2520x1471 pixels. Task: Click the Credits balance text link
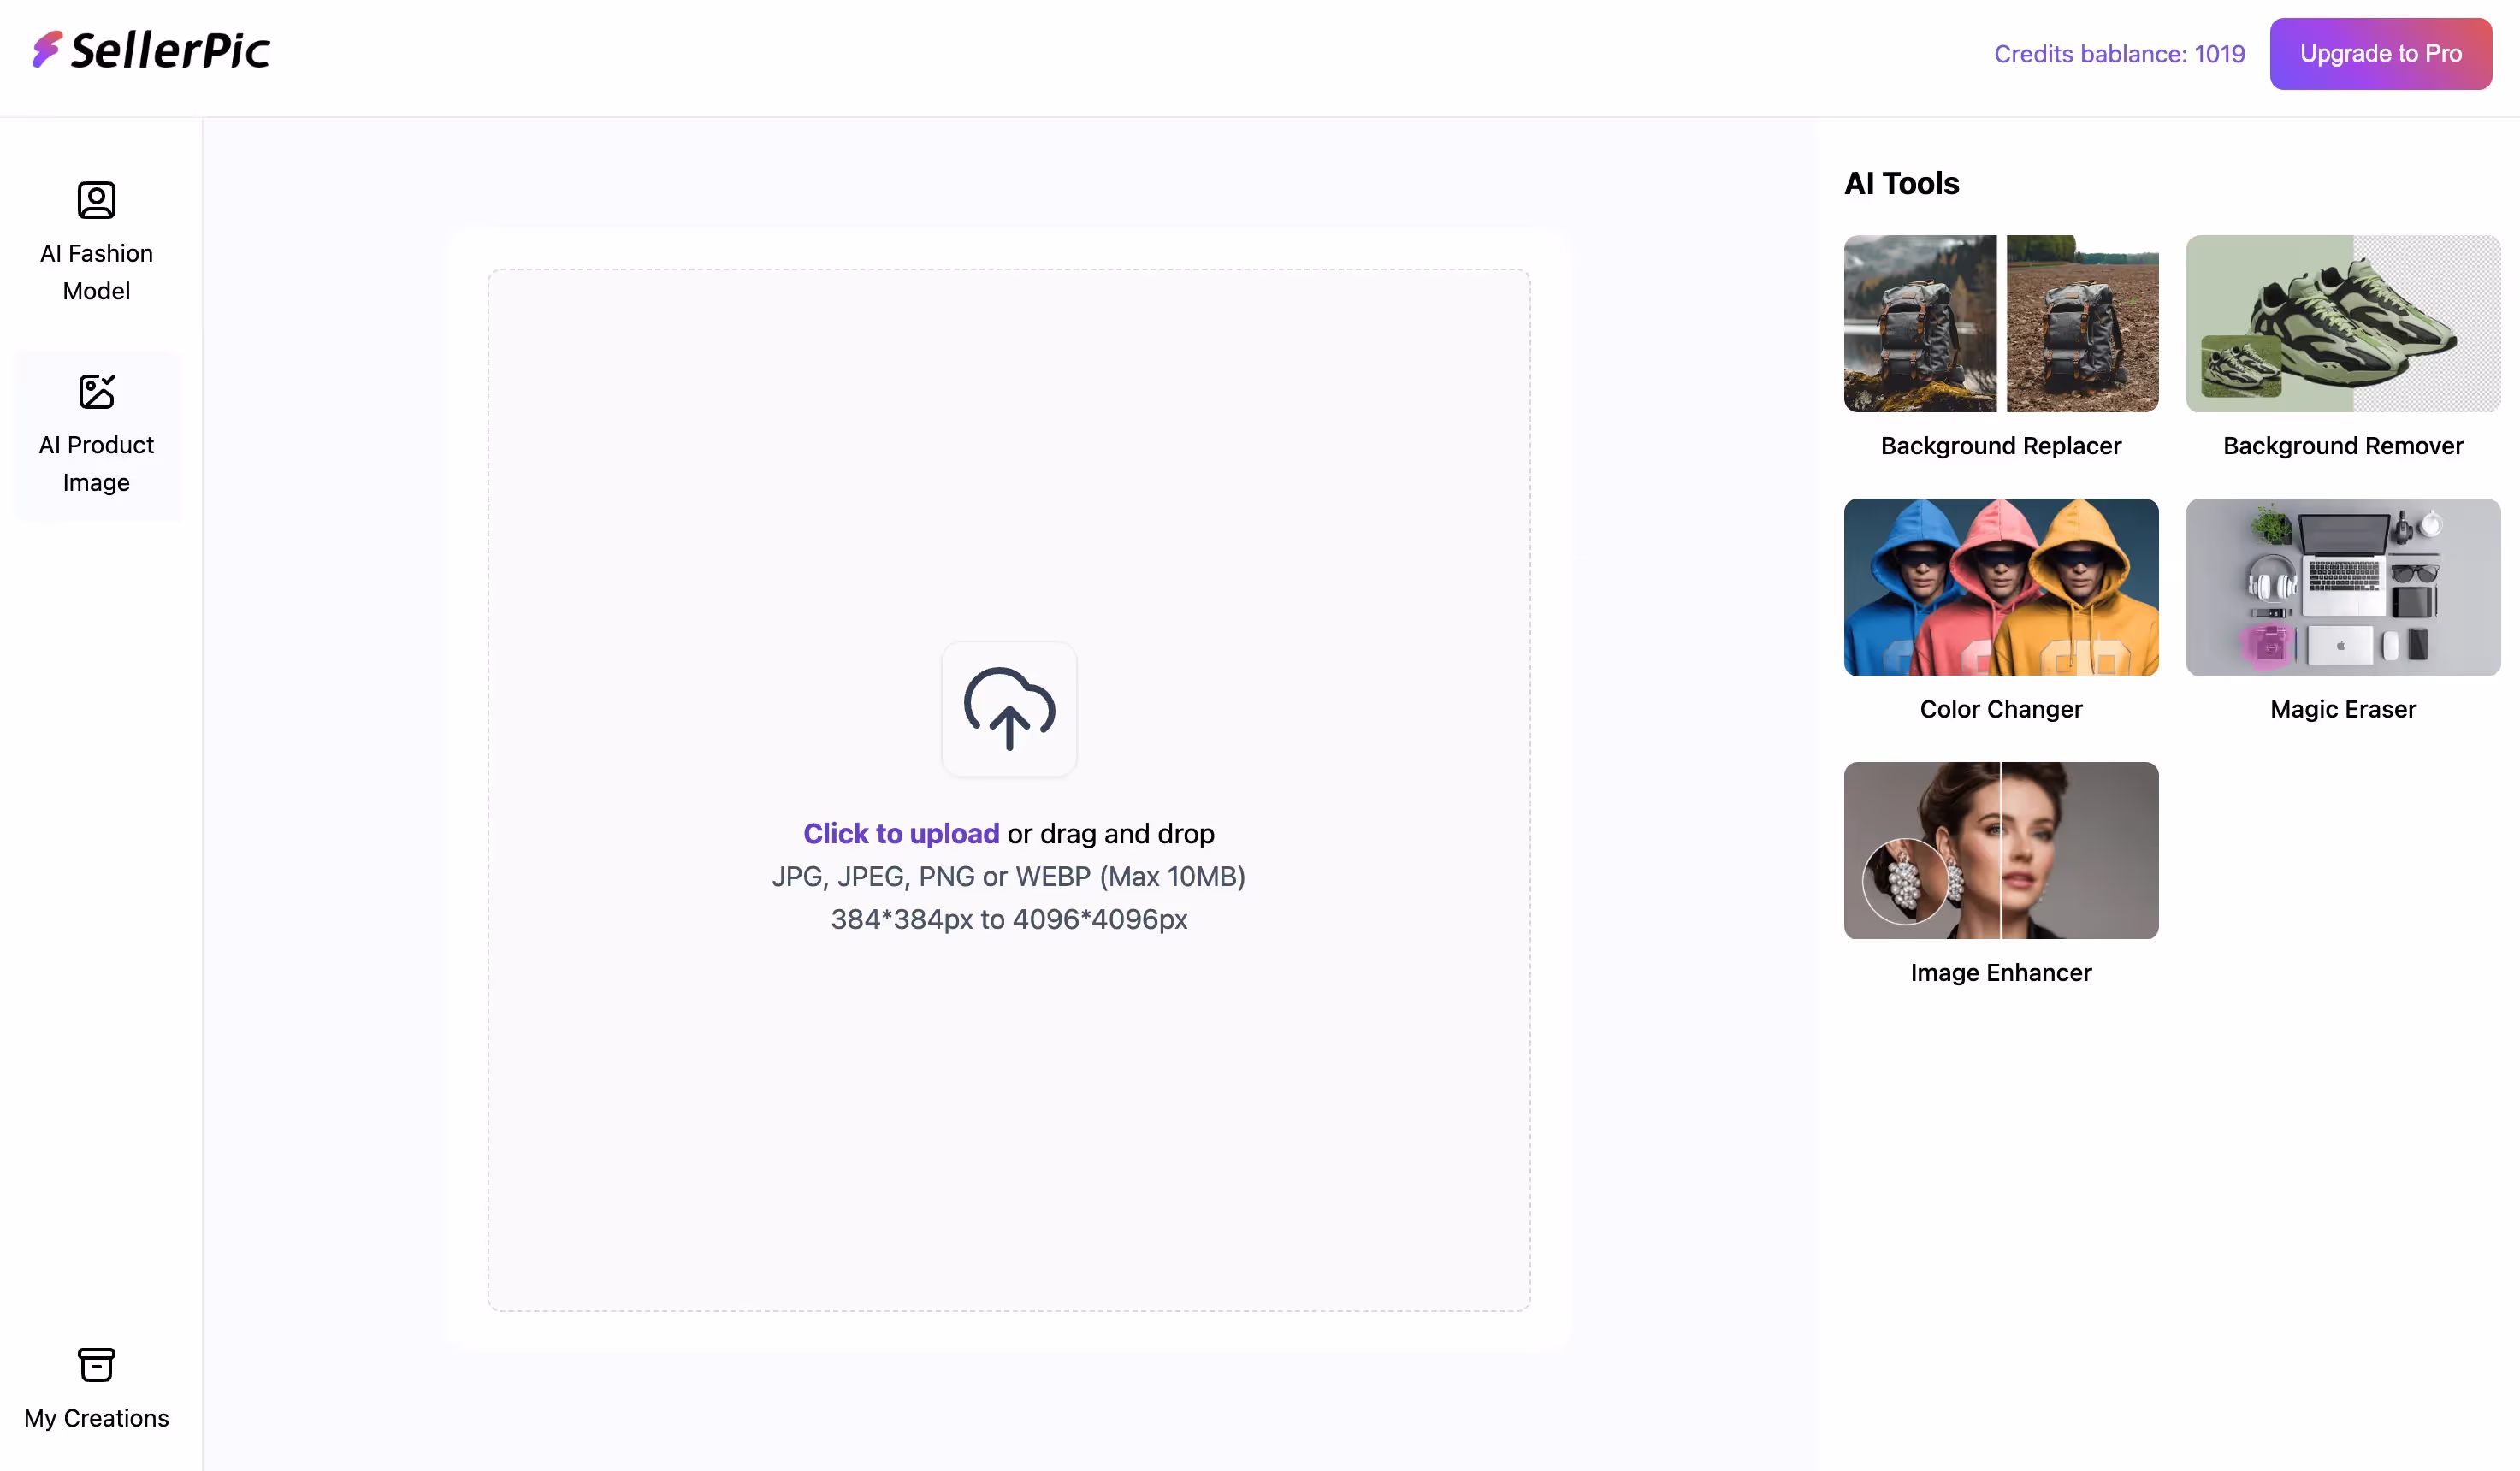click(2119, 54)
